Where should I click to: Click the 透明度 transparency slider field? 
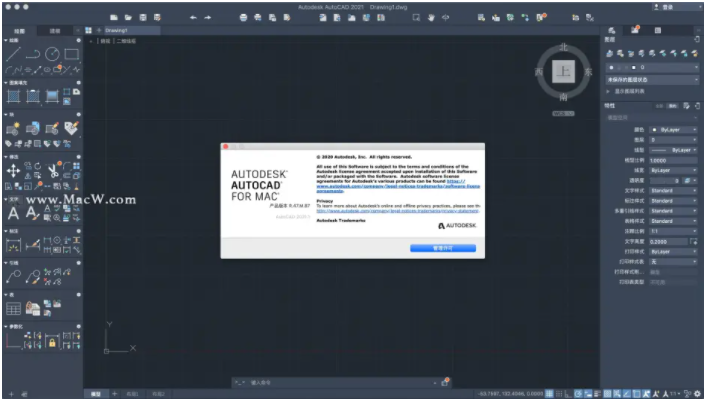click(665, 180)
